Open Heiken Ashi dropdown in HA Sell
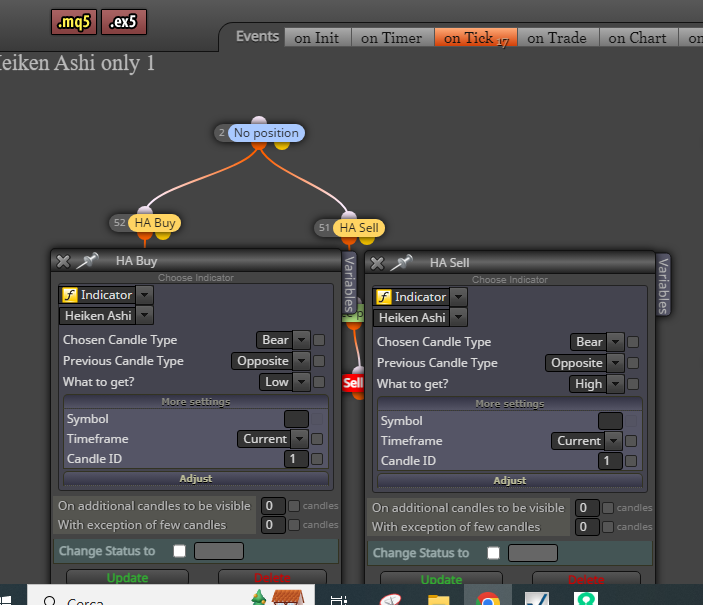Image resolution: width=703 pixels, height=605 pixels. tap(458, 318)
